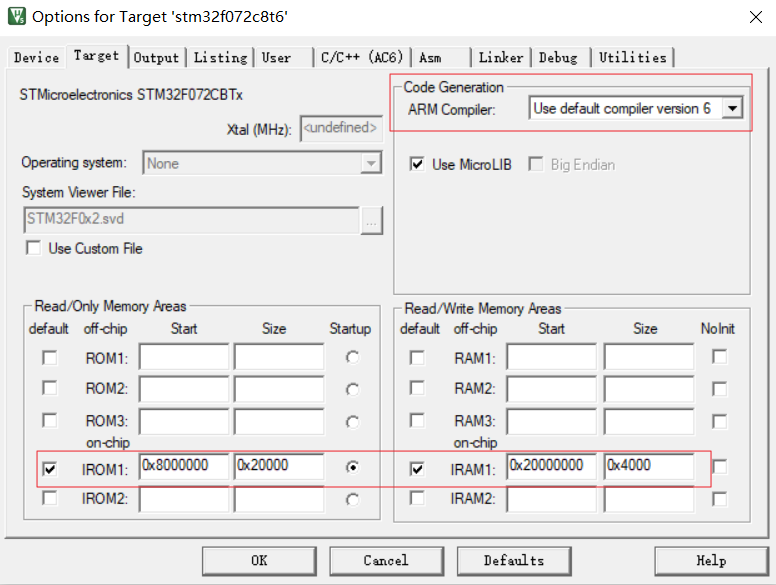Check the IRAM2 default checkbox

click(x=417, y=498)
